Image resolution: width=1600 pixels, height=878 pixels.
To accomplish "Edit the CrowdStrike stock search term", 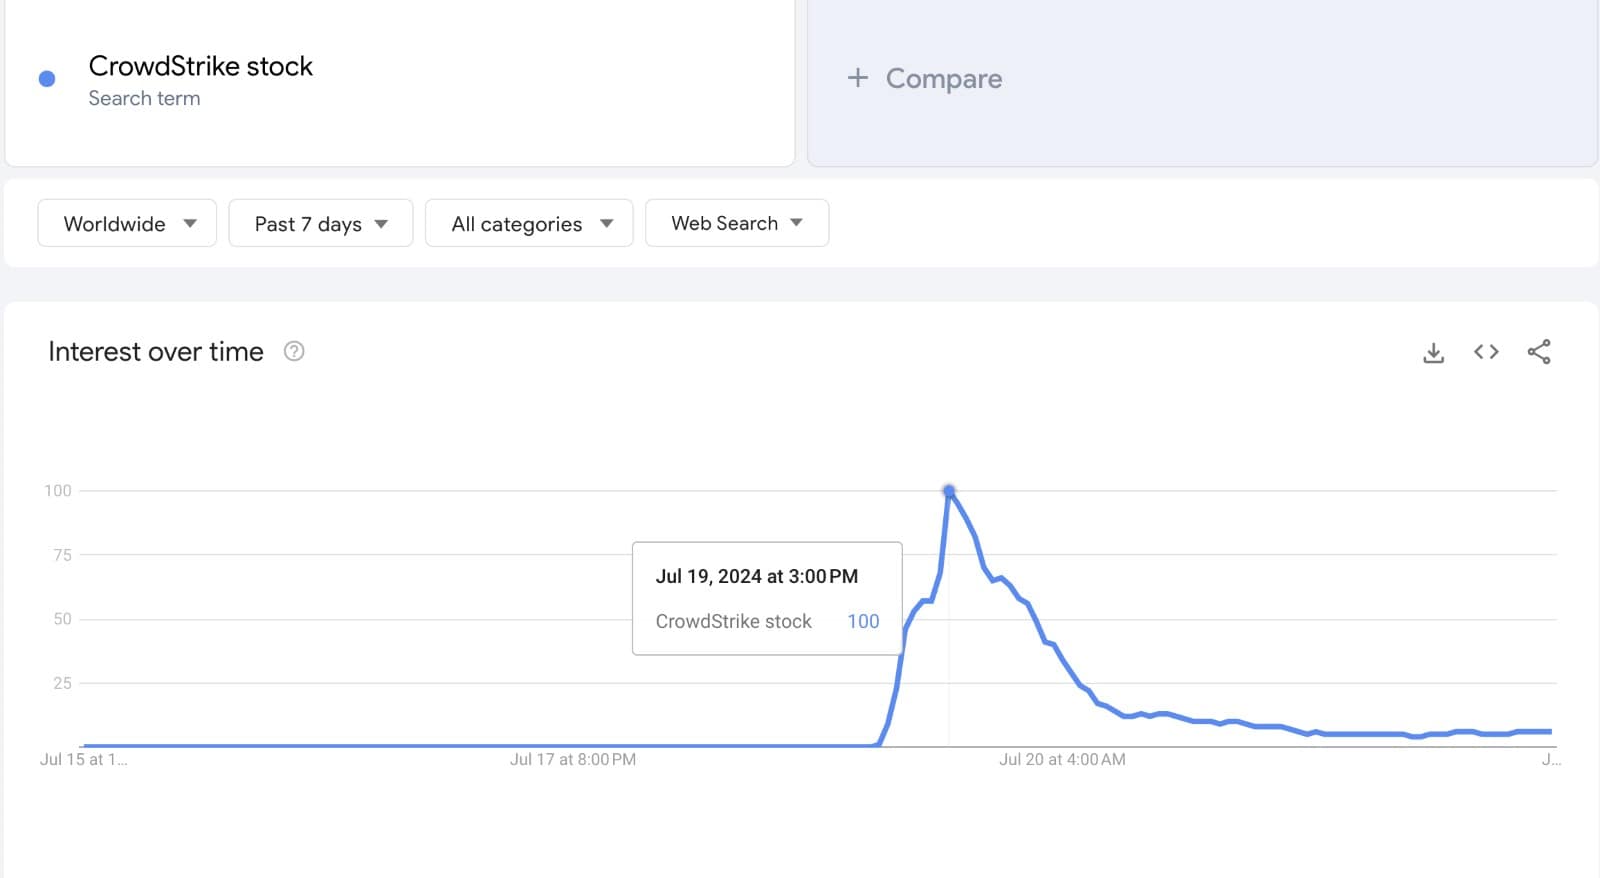I will [201, 66].
